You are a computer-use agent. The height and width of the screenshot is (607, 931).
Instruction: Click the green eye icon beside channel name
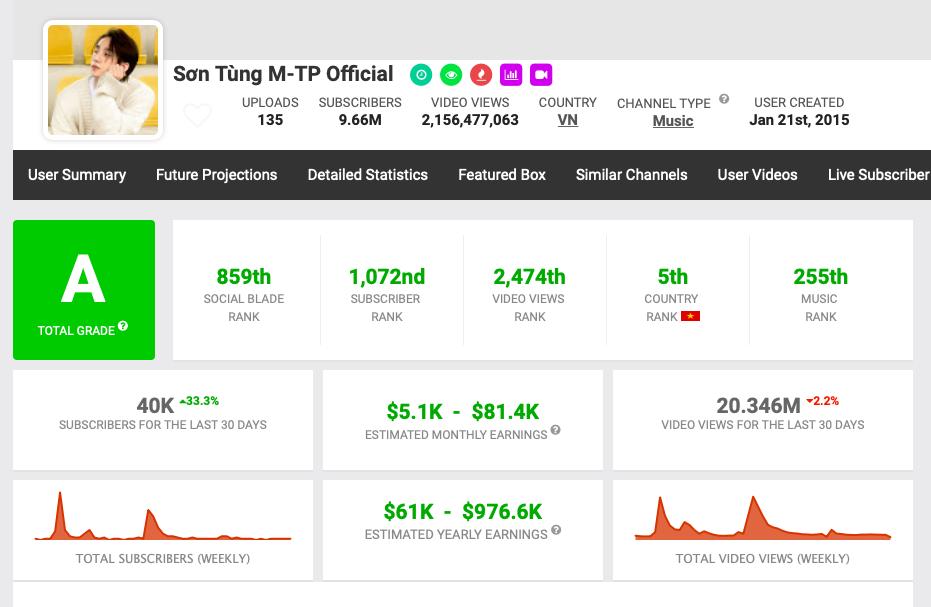click(451, 75)
